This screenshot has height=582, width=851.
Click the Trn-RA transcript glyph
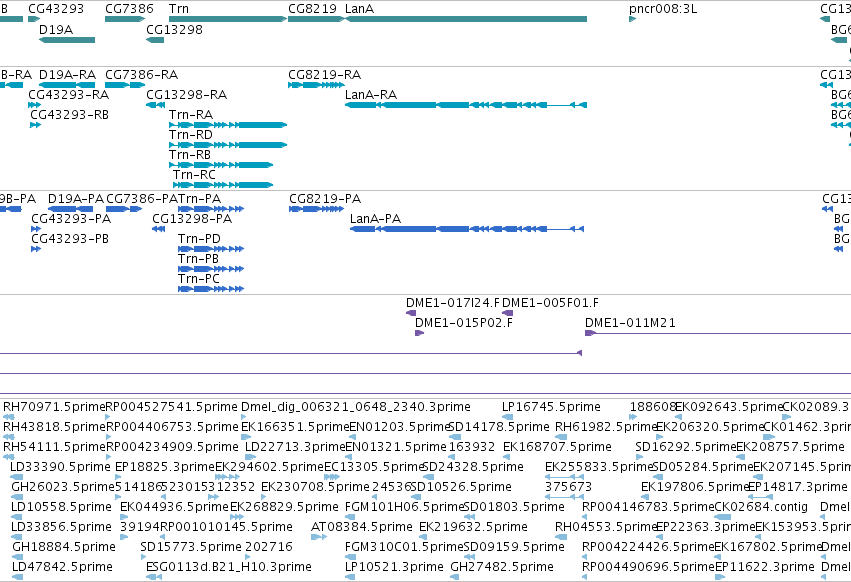pyautogui.click(x=228, y=125)
